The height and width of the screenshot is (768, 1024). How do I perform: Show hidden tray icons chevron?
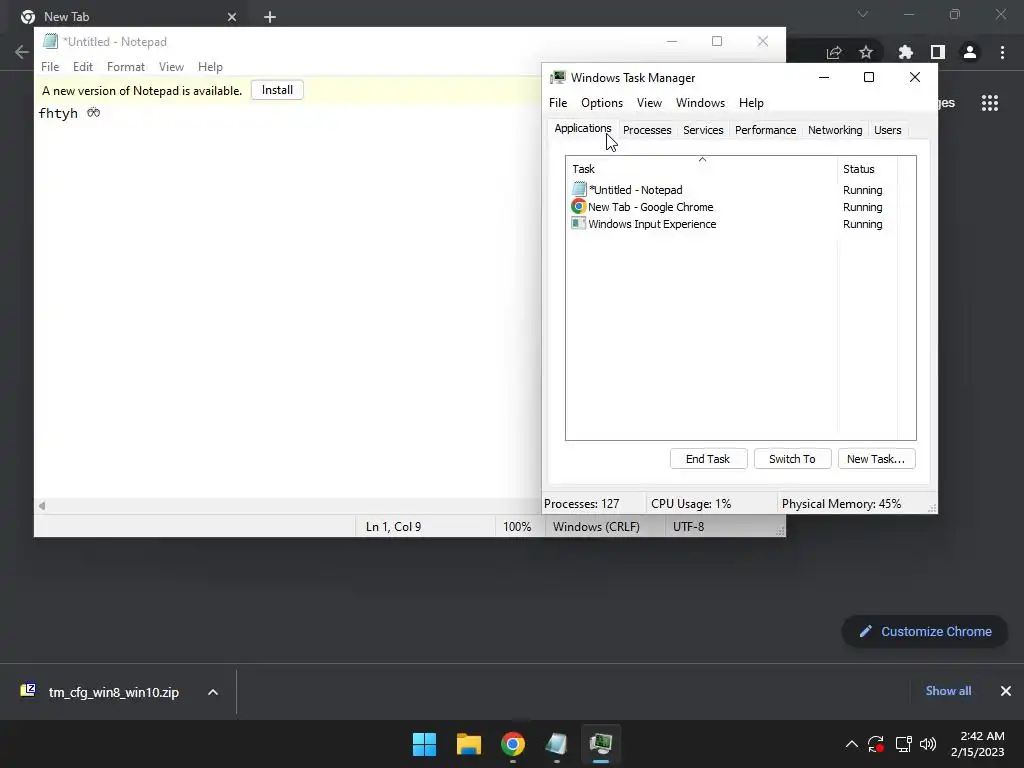852,744
